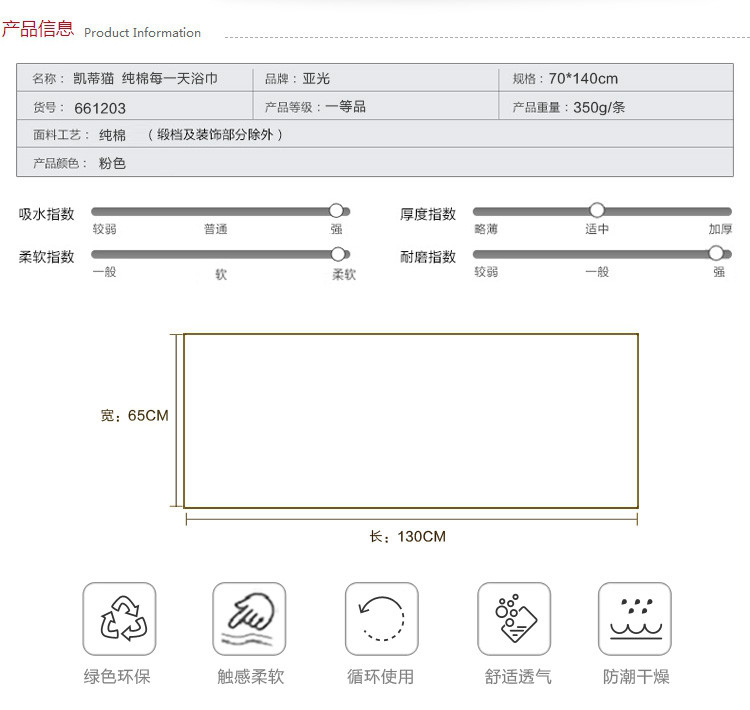
Task: Click the 耐磨指数 slider handle
Action: point(715,253)
